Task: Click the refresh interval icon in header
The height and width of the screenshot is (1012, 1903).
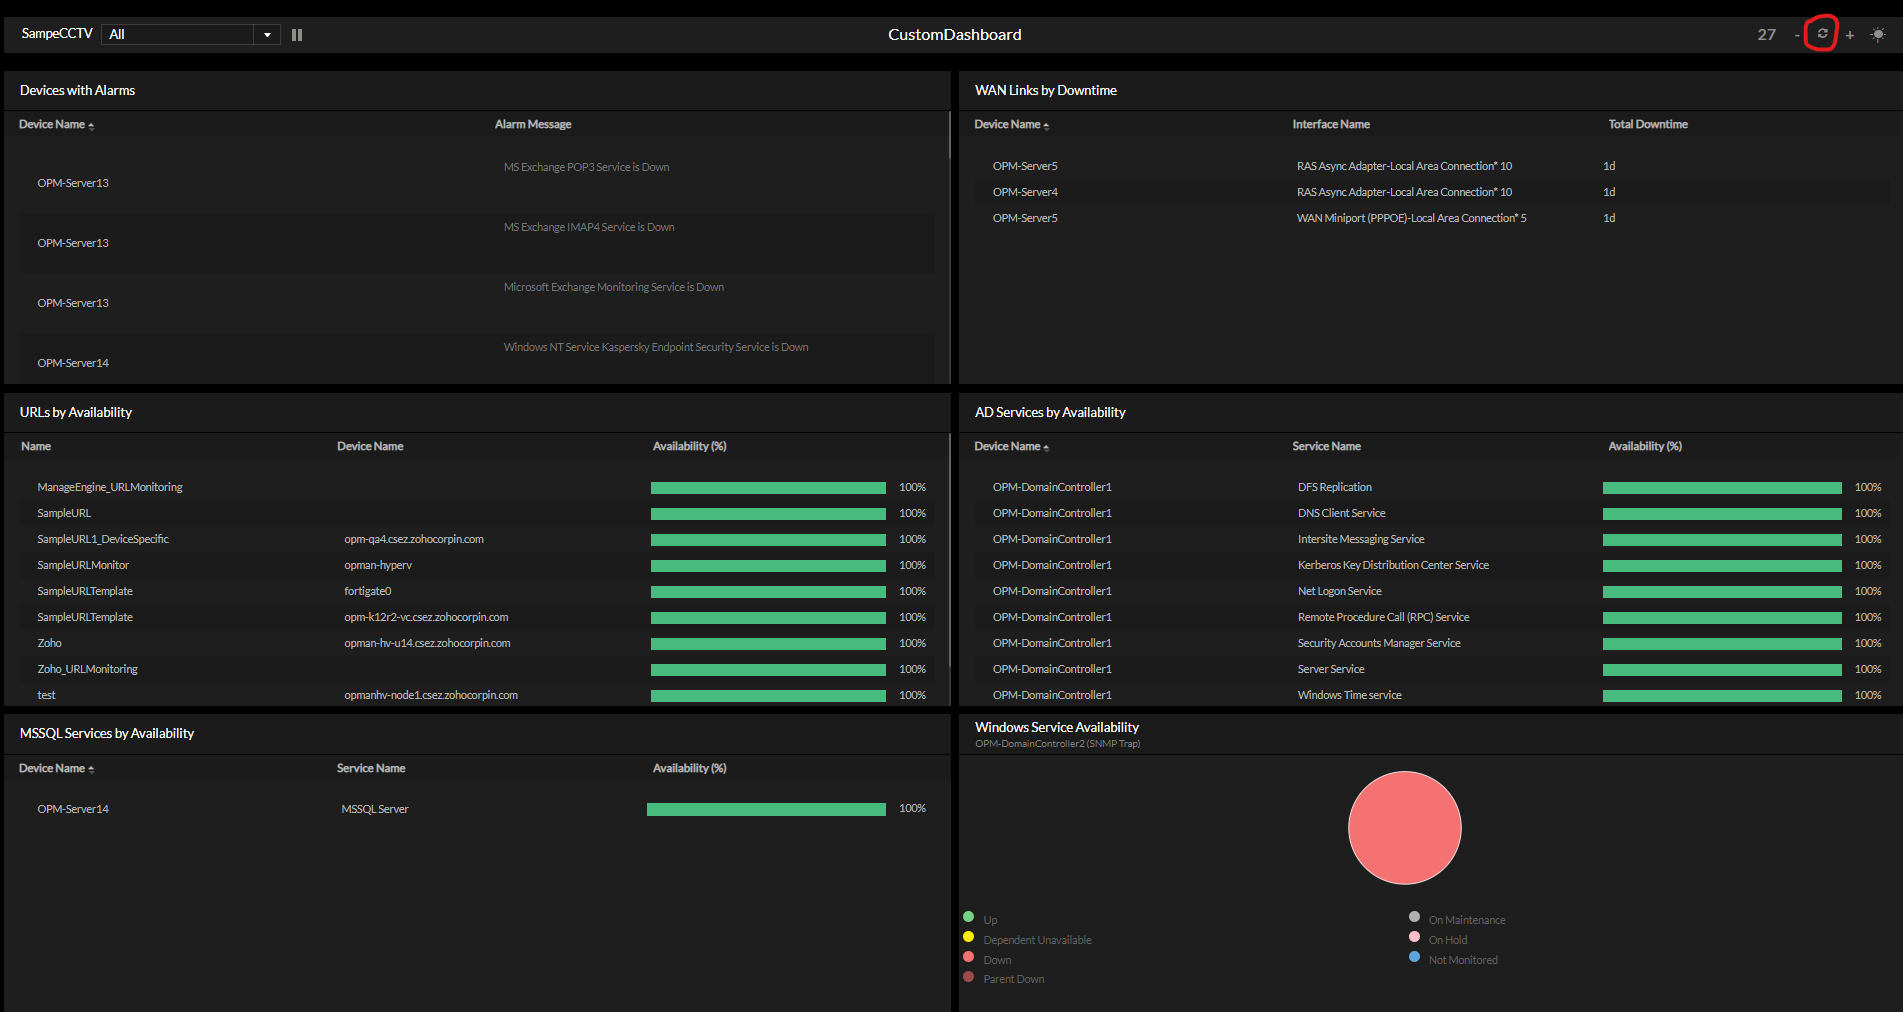Action: (x=1822, y=34)
